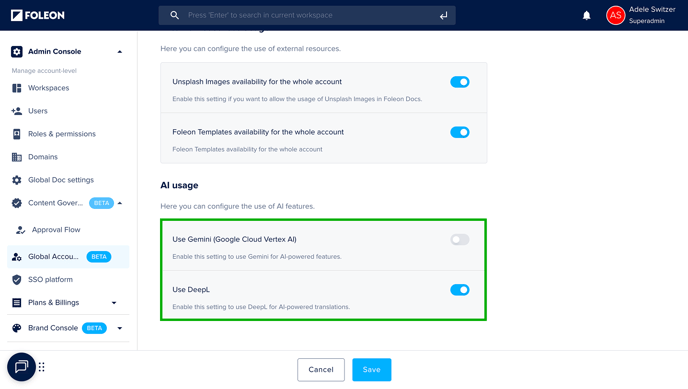The width and height of the screenshot is (688, 389).
Task: Click 'Use Gemini (Google Cloud Vertex AI)' label
Action: [234, 239]
